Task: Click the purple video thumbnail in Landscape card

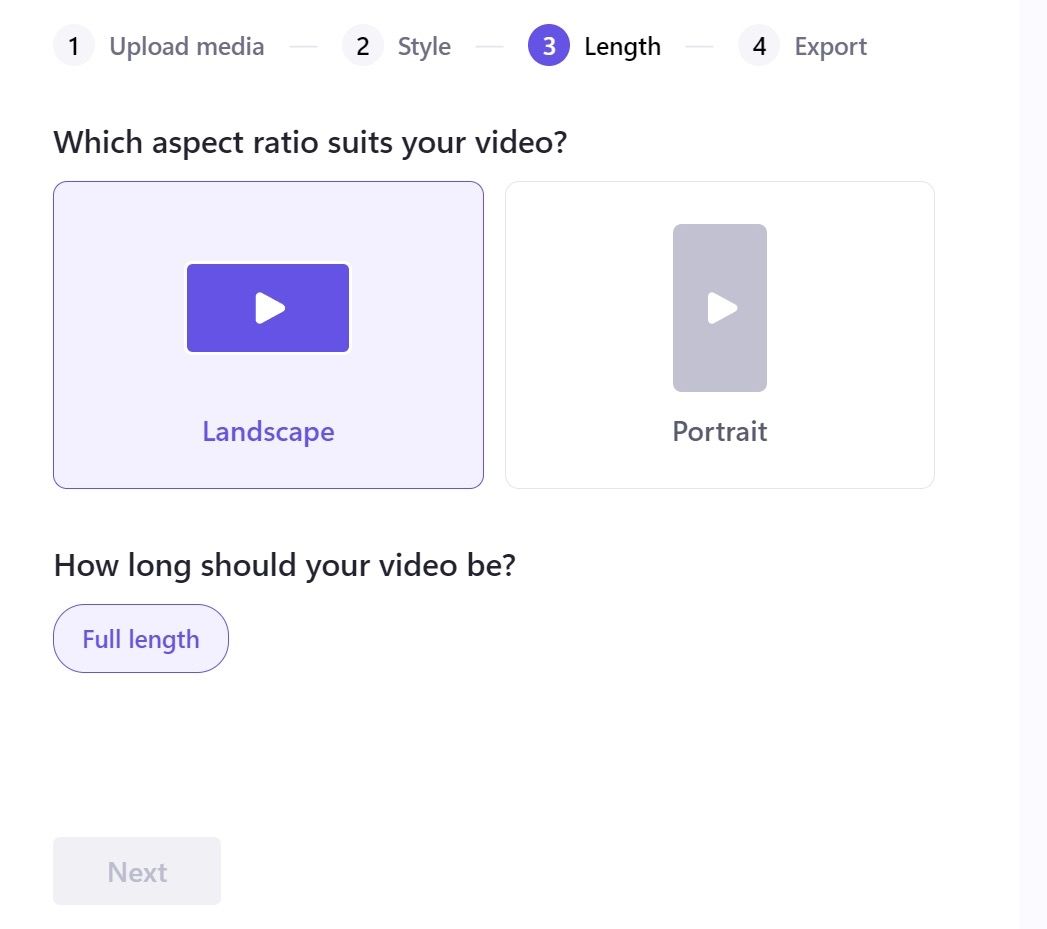Action: [x=267, y=308]
